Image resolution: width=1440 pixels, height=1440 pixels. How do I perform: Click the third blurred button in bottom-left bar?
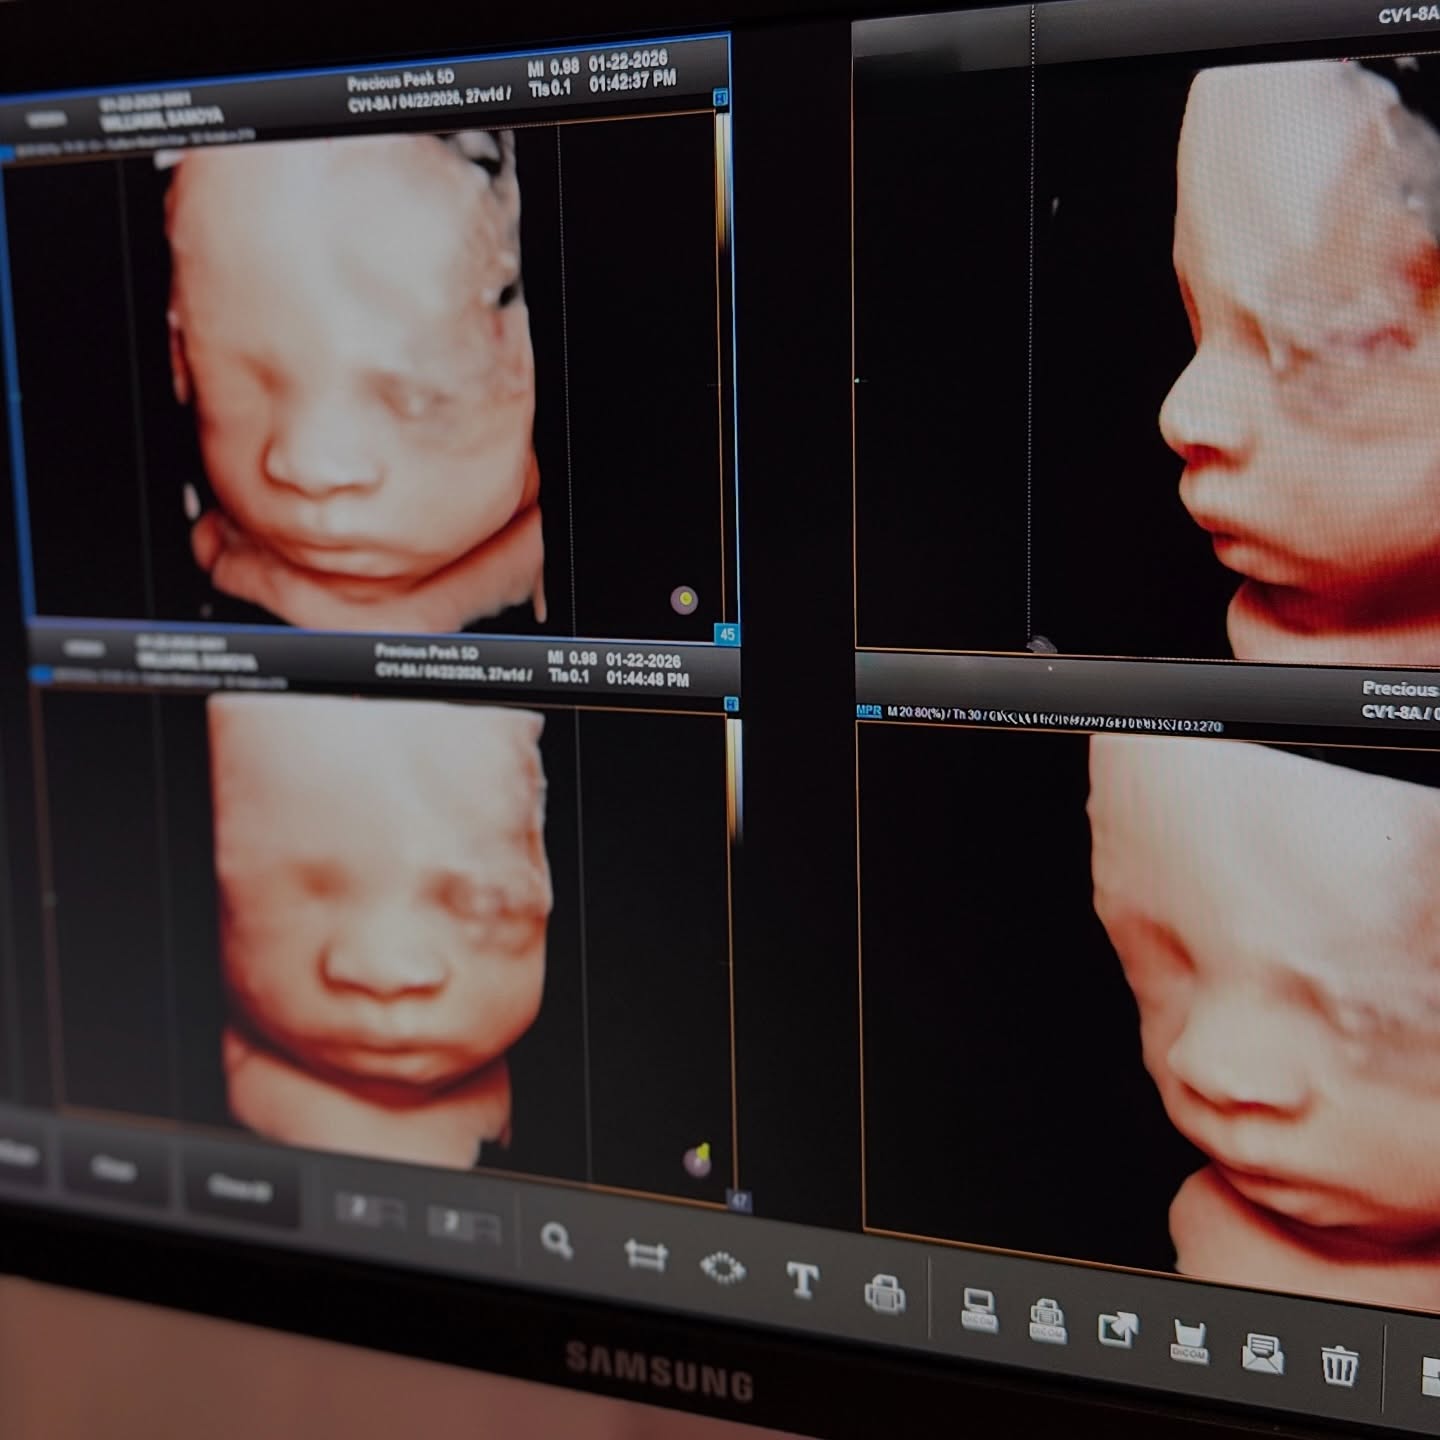pyautogui.click(x=240, y=1188)
